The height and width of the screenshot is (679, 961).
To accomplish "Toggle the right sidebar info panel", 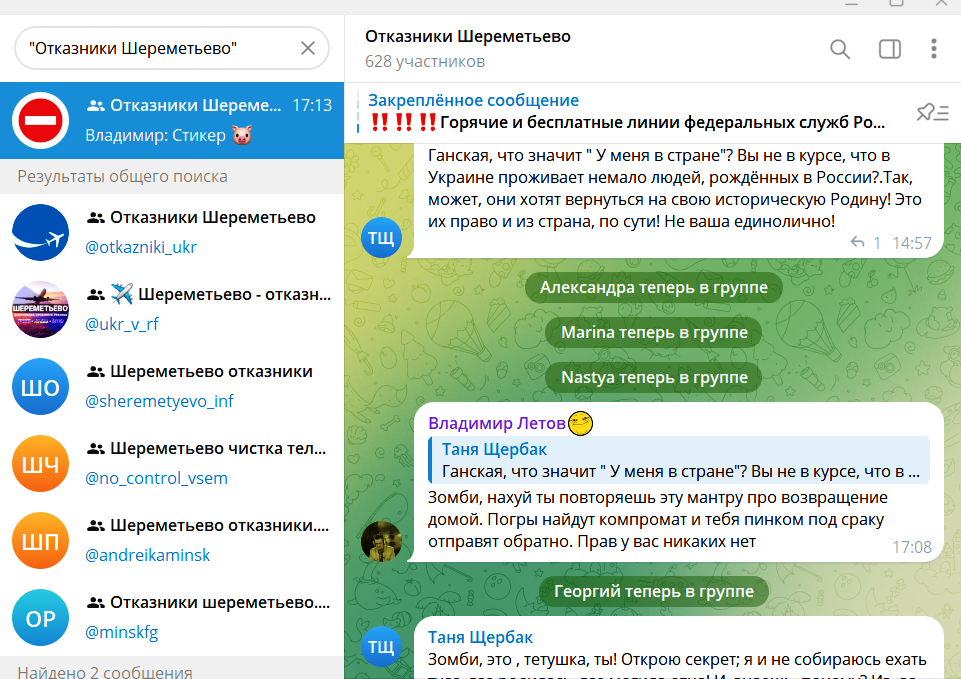I will (x=889, y=49).
